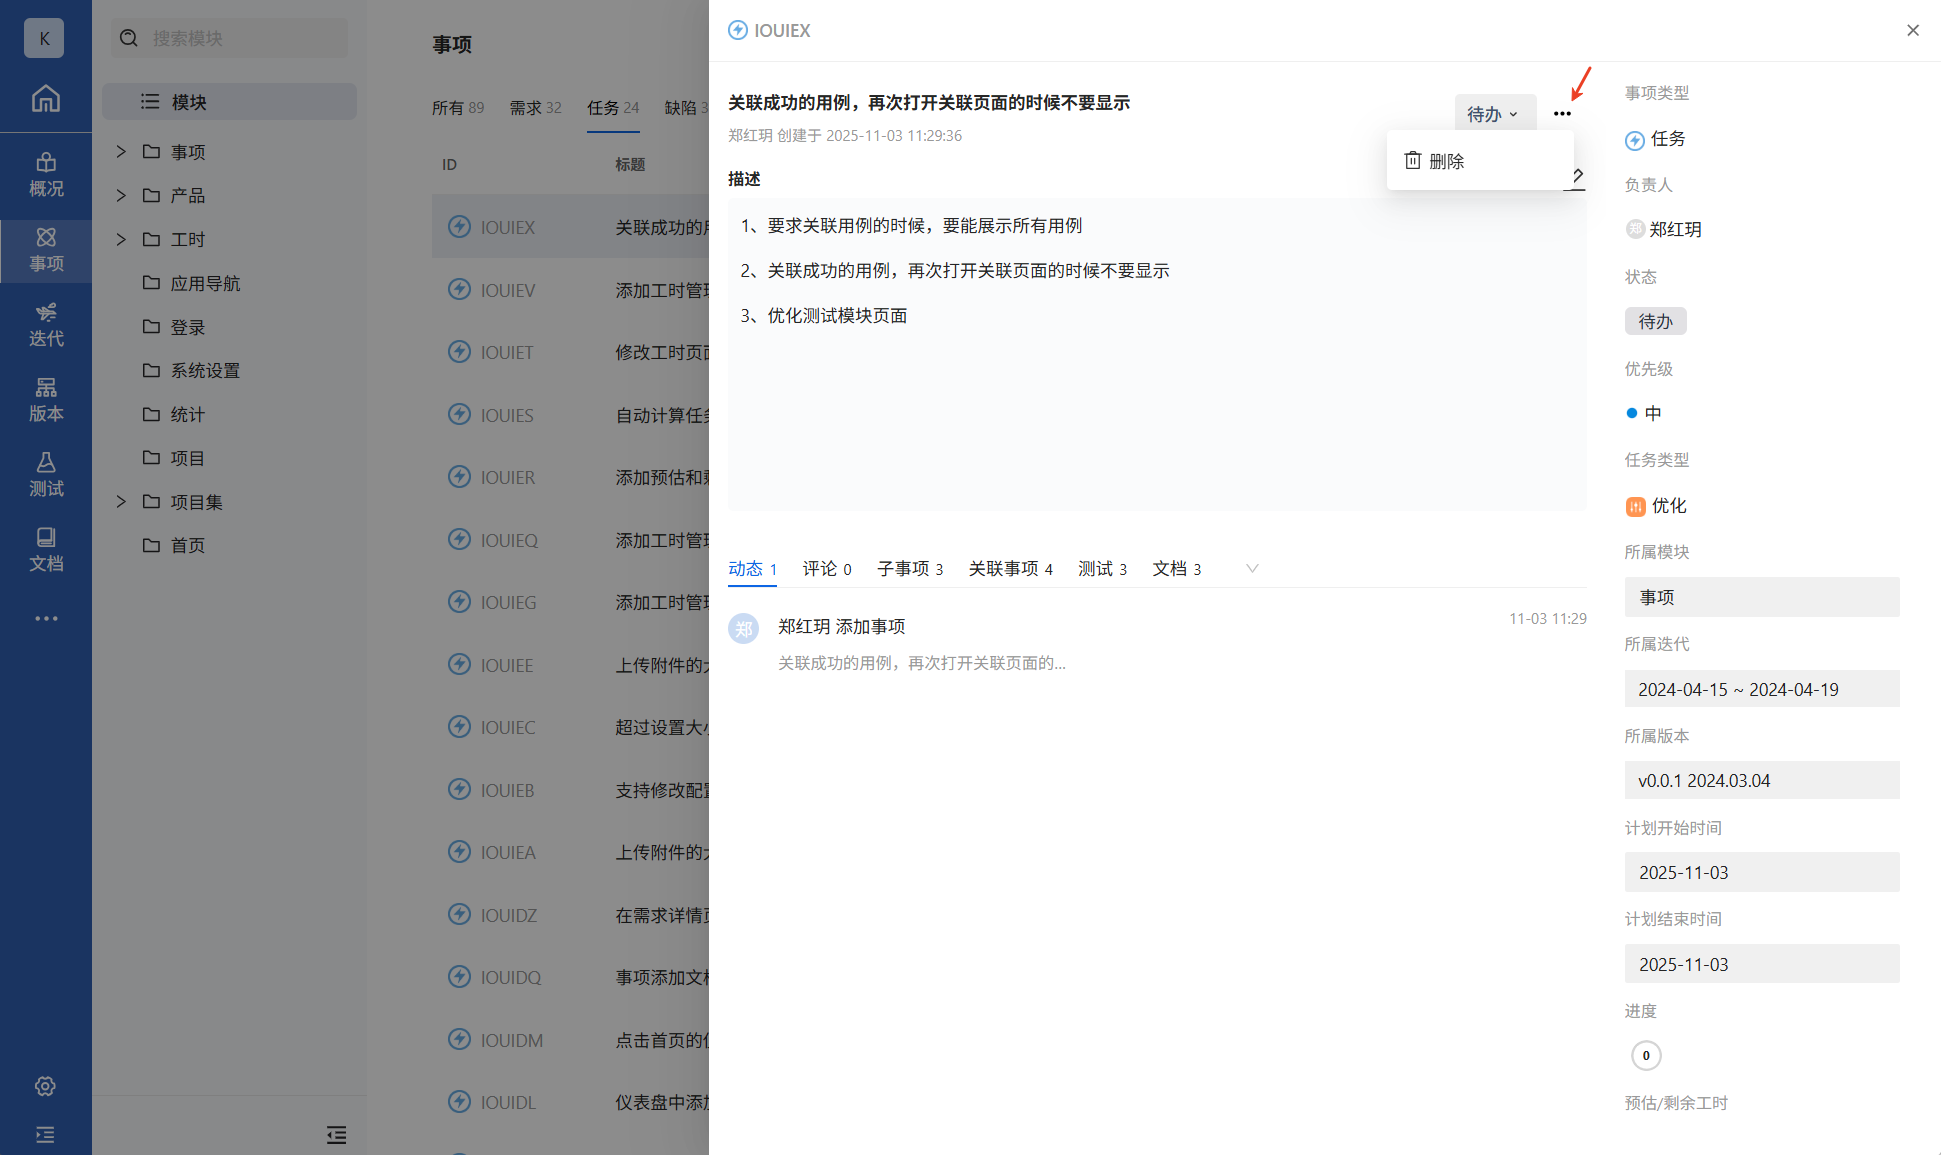Click the 优先级 medium priority value
Viewport: 1941px width, 1155px height.
tap(1651, 413)
